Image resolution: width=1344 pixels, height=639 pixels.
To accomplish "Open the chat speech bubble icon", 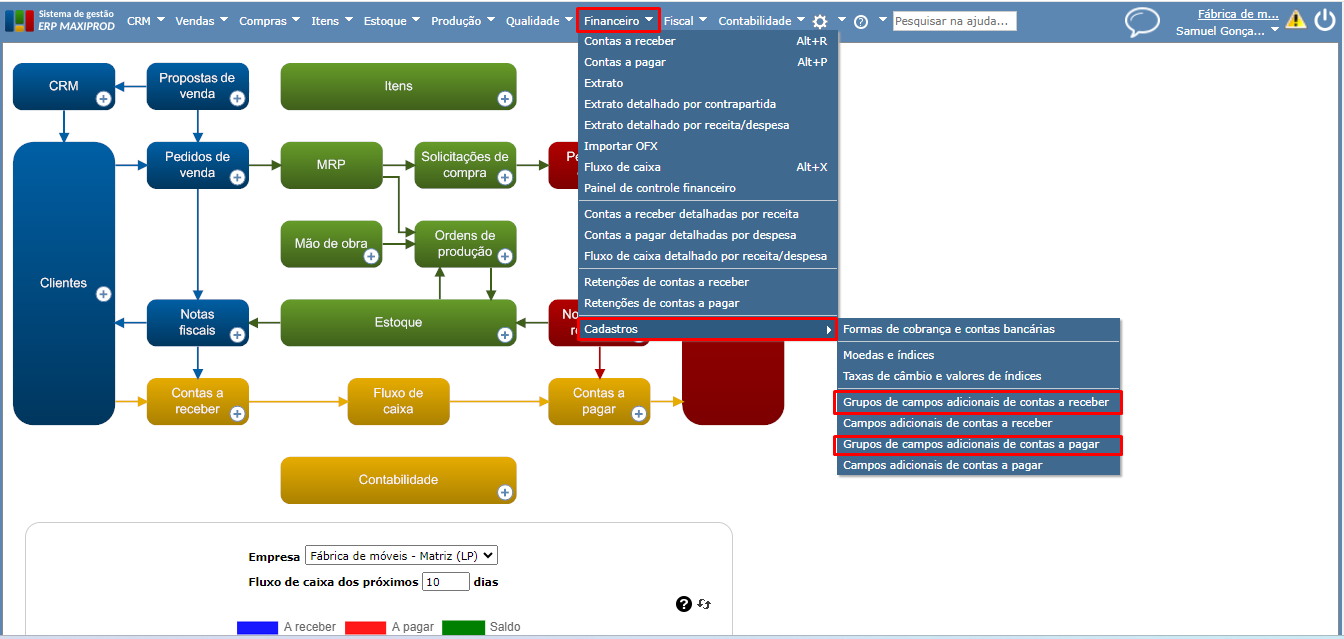I will point(1142,22).
